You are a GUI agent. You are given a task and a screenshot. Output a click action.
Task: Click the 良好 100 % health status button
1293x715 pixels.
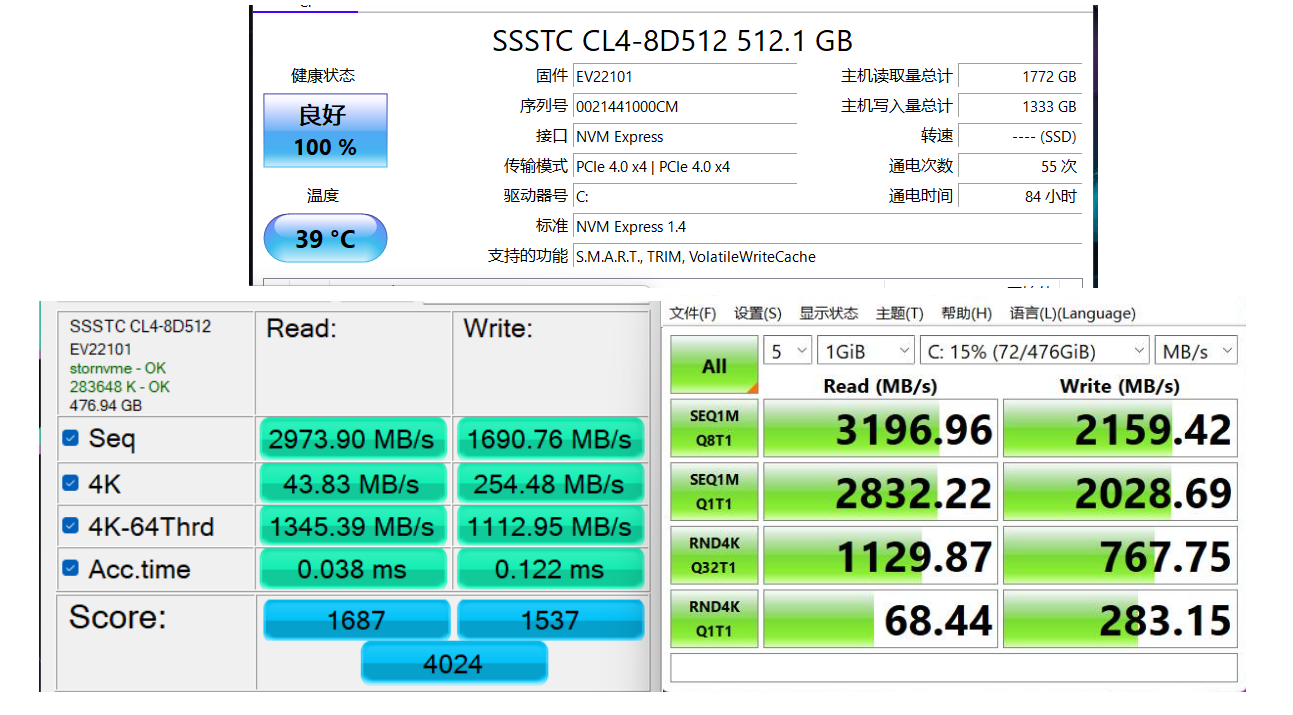pyautogui.click(x=325, y=131)
